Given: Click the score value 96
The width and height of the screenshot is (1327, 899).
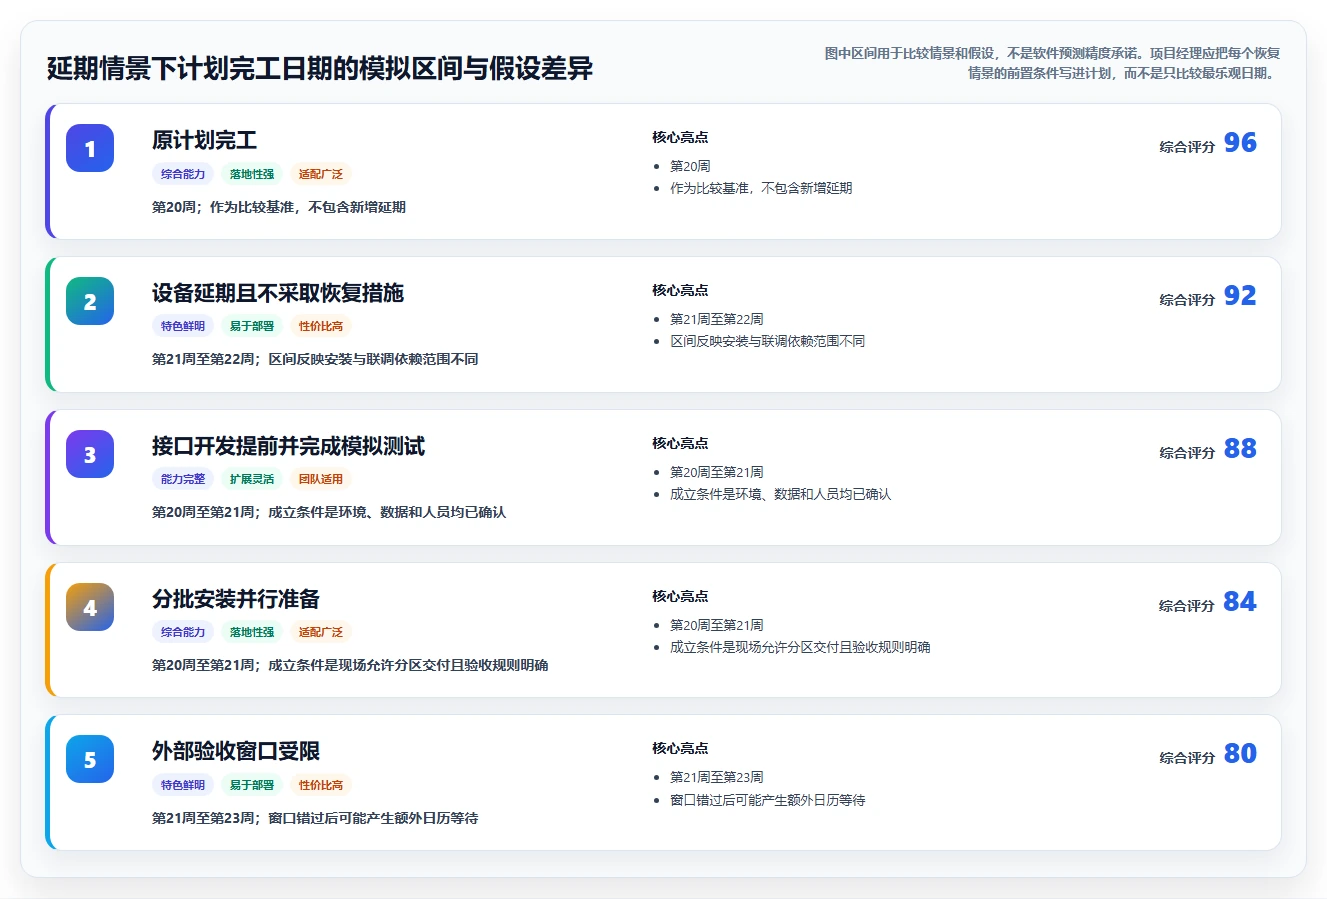Looking at the screenshot, I should point(1240,143).
